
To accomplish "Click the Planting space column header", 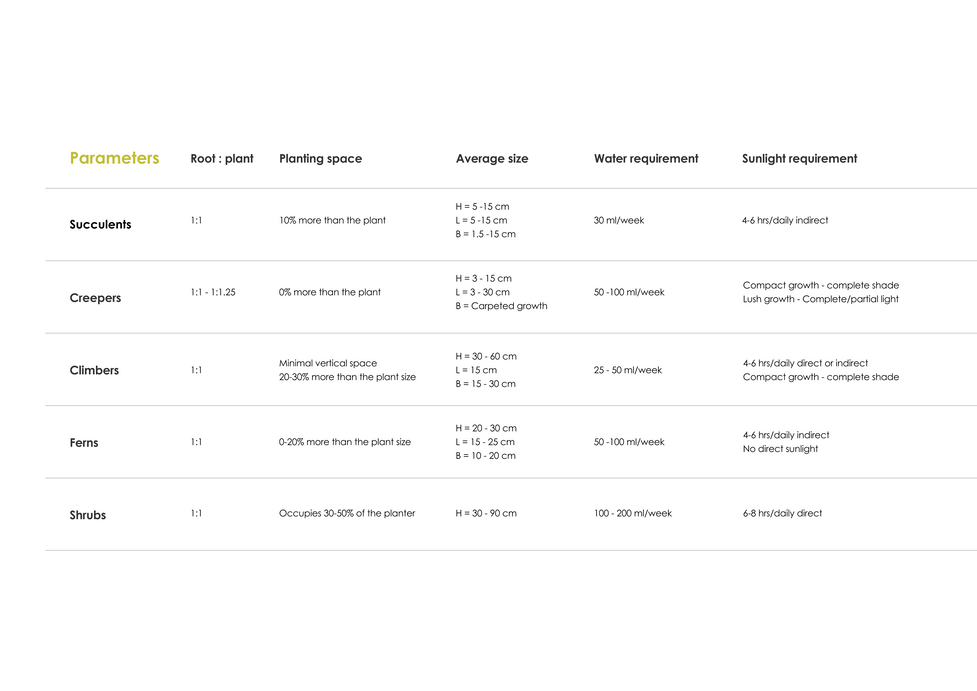I will tap(320, 159).
